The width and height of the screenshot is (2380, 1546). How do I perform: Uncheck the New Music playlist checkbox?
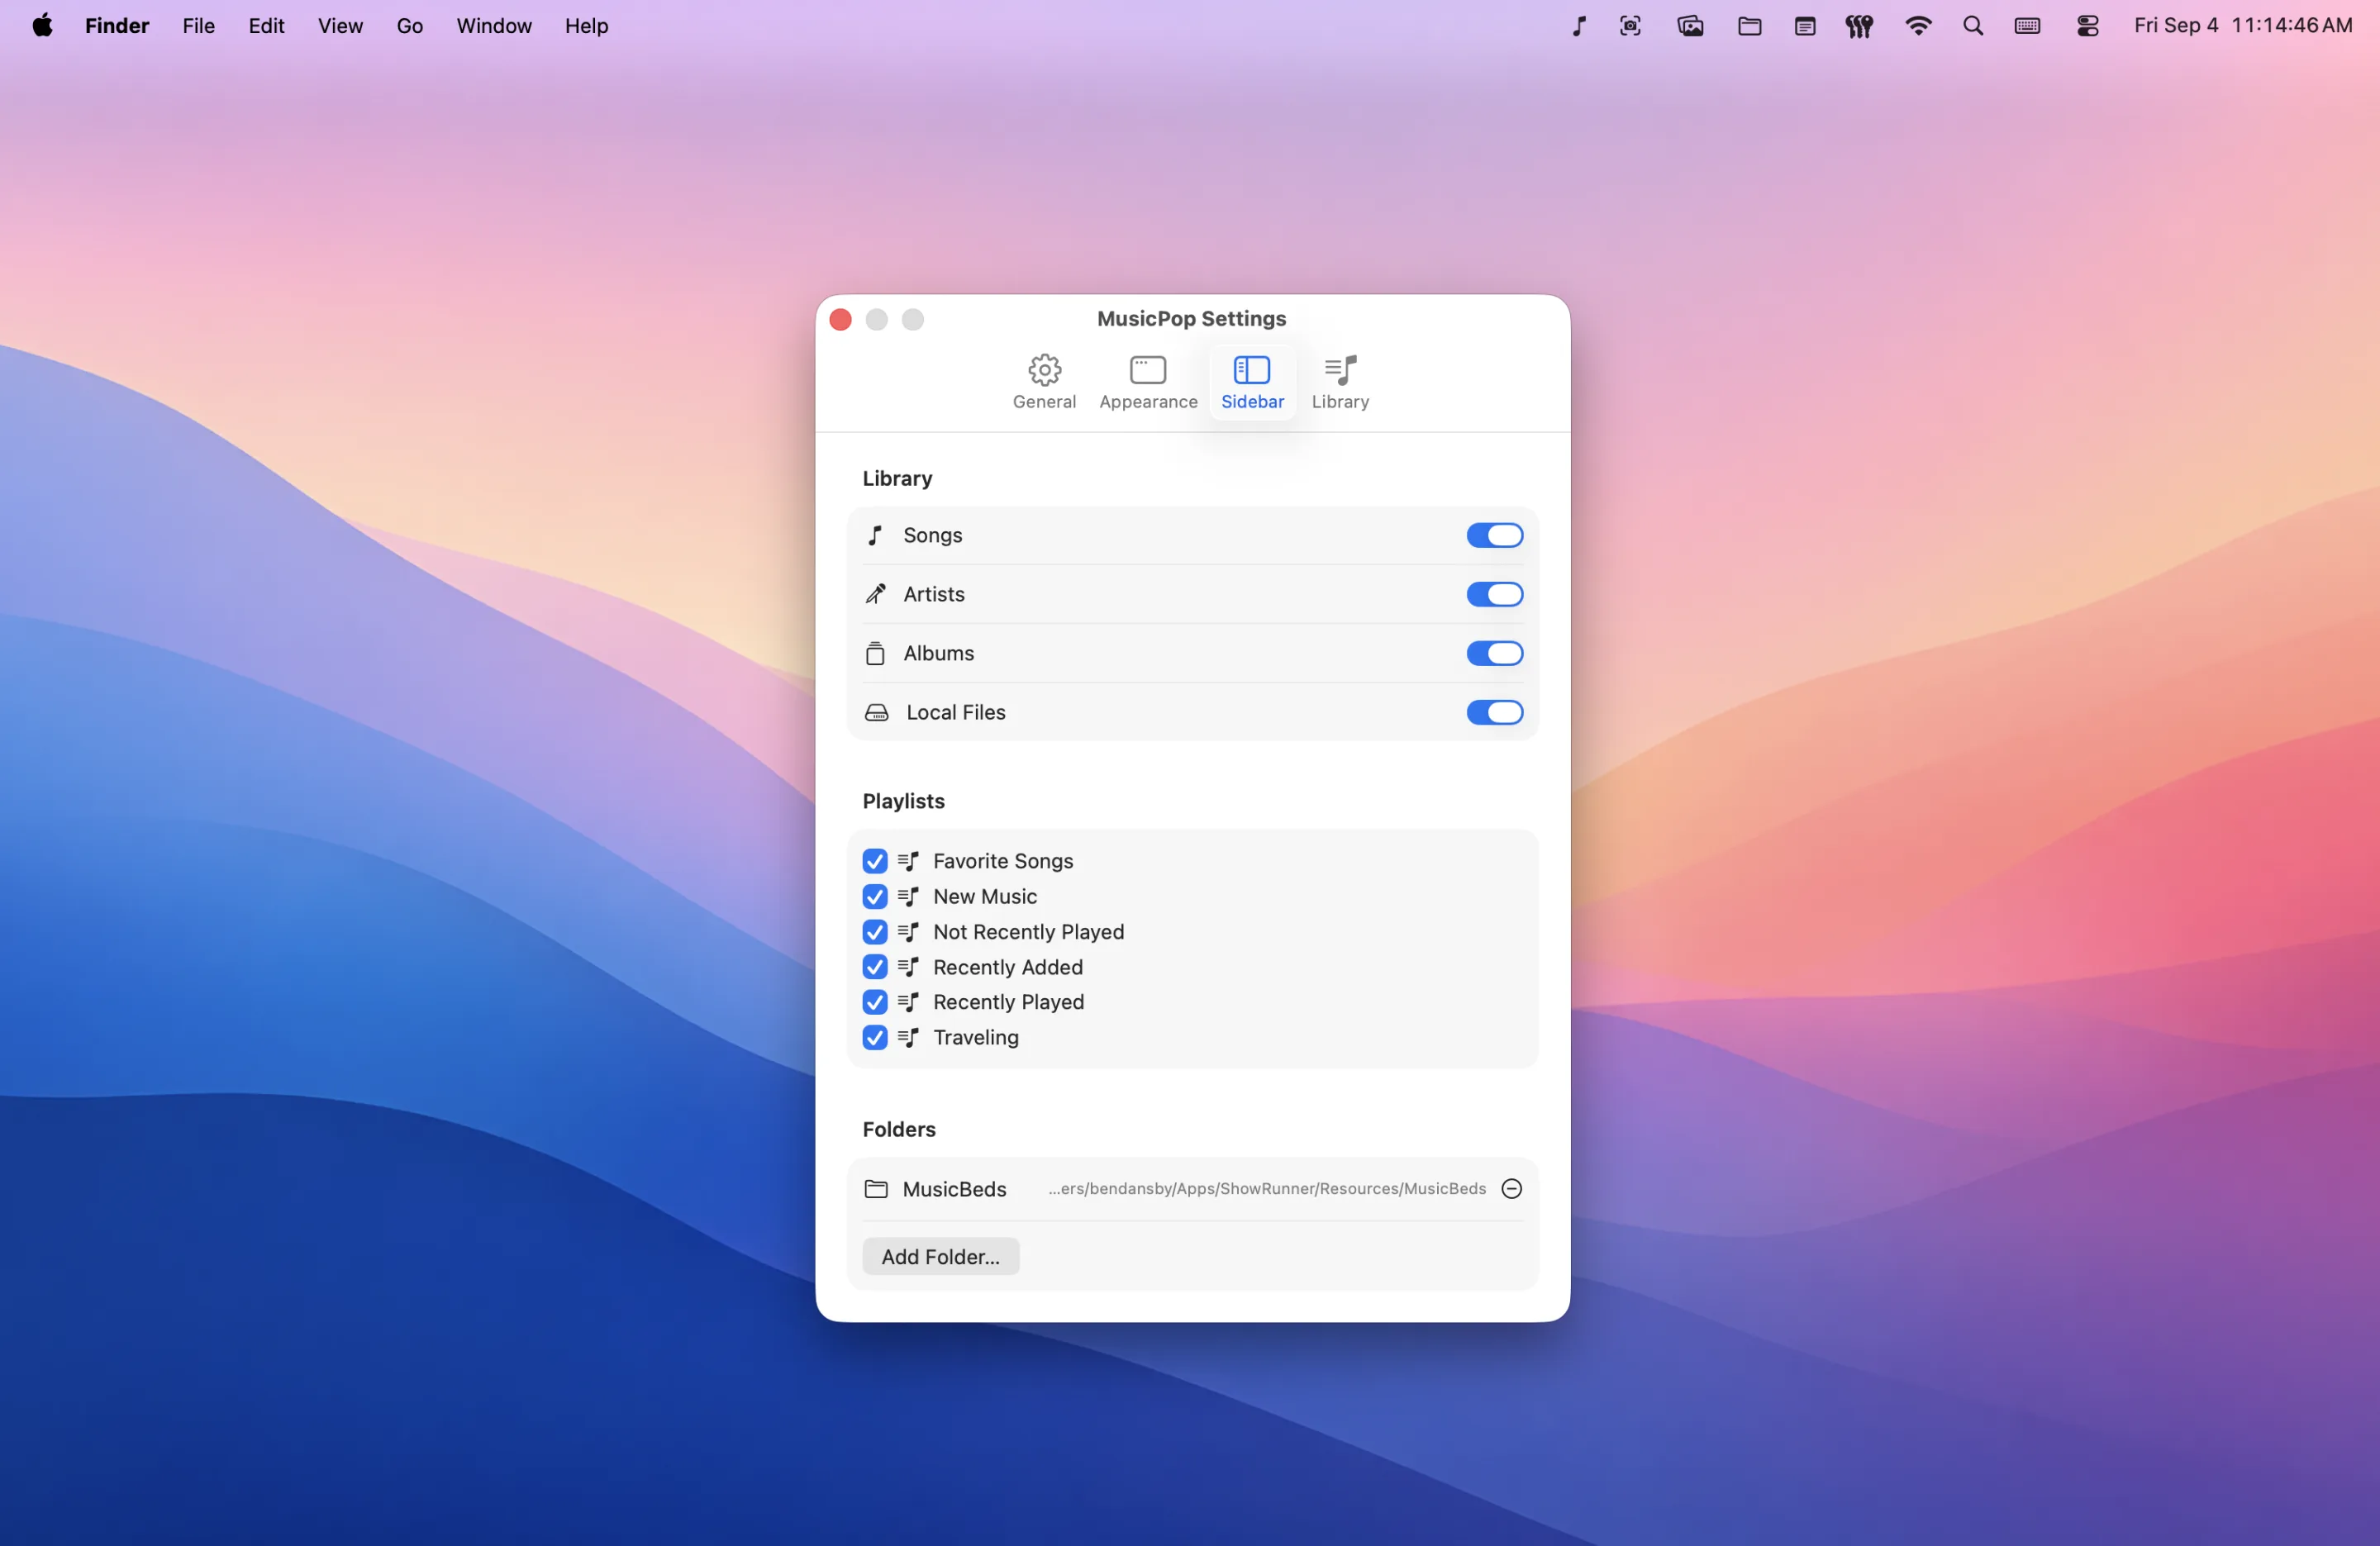875,896
